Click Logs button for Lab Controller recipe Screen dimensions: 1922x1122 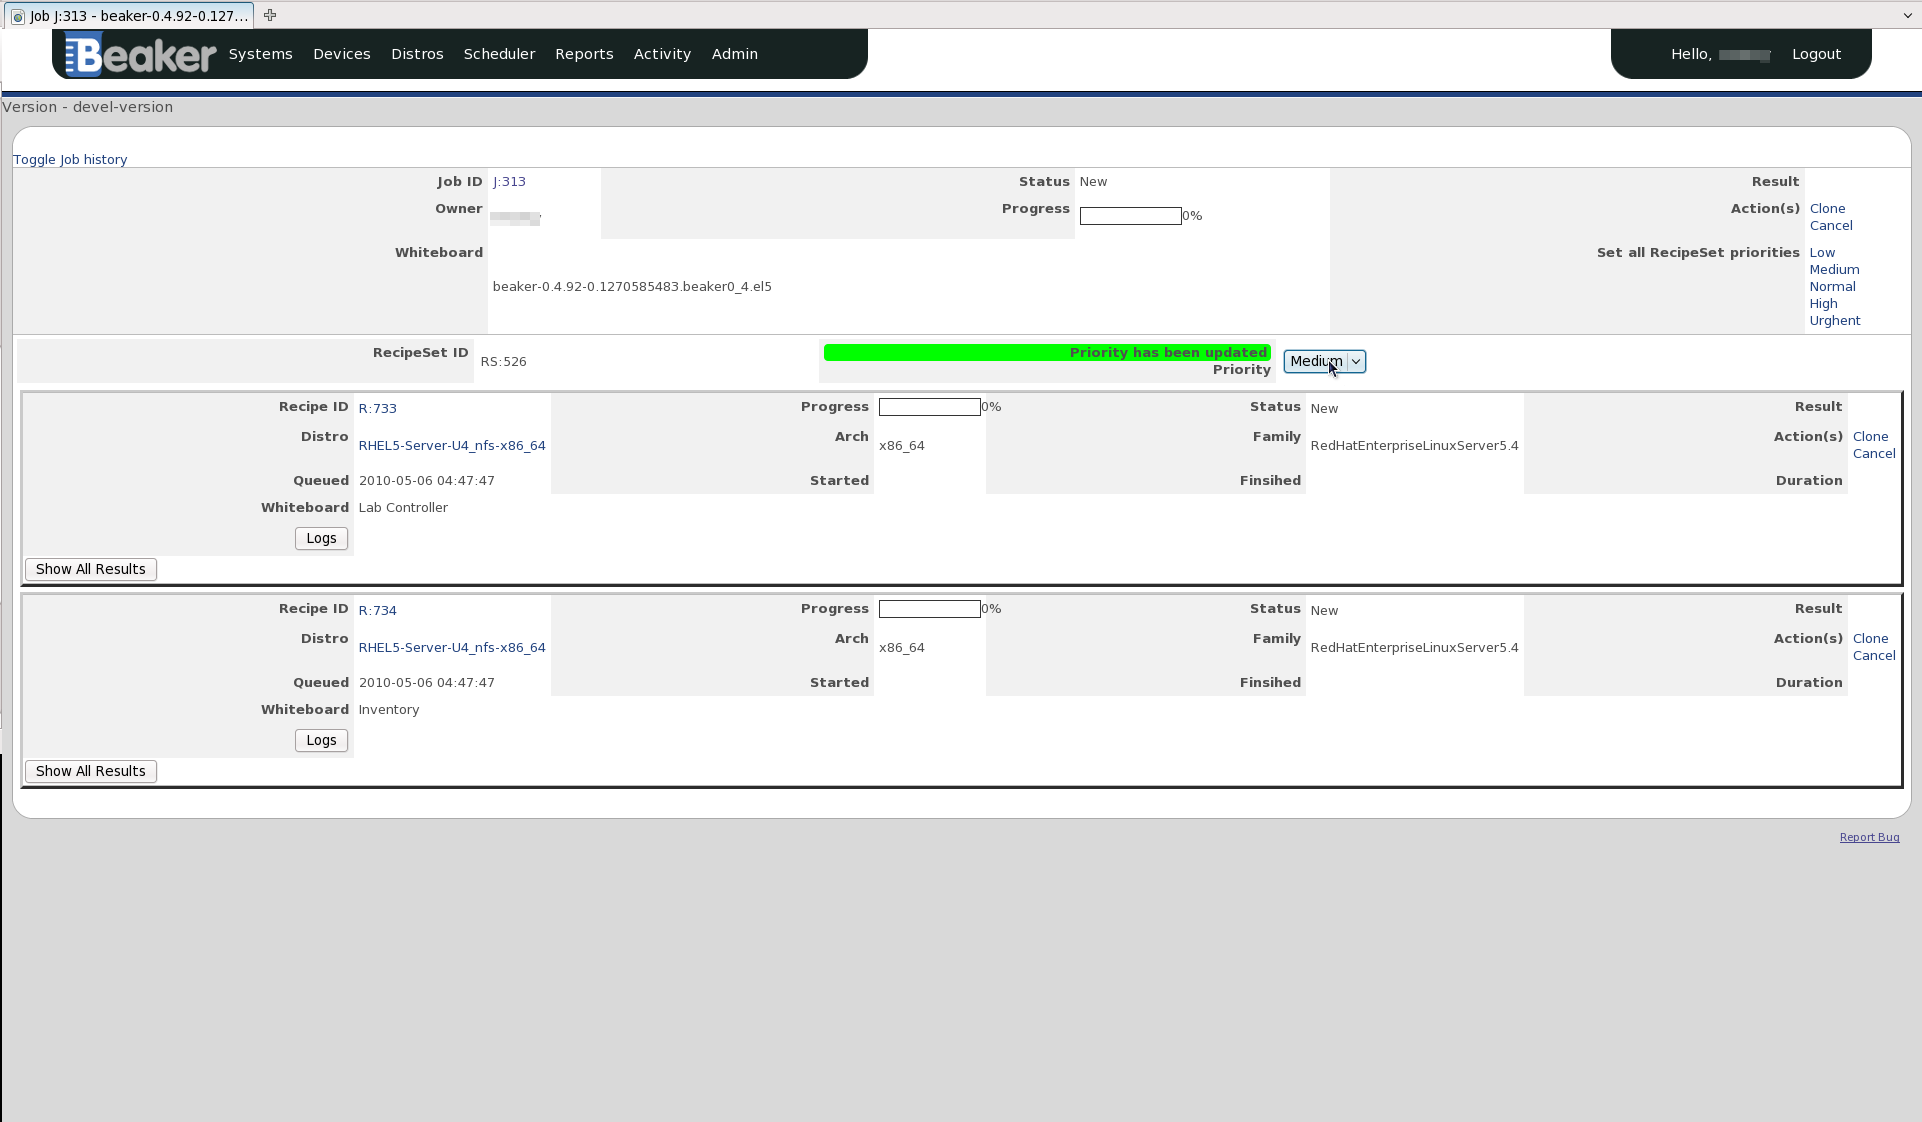click(x=321, y=538)
